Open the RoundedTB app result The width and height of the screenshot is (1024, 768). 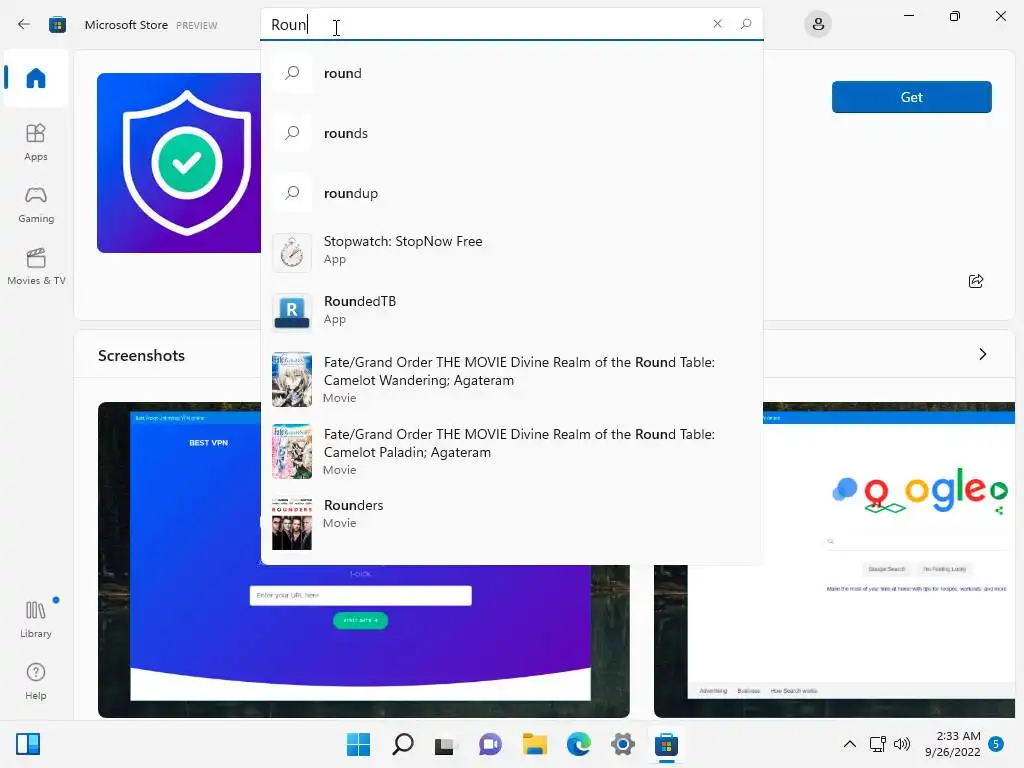point(511,311)
